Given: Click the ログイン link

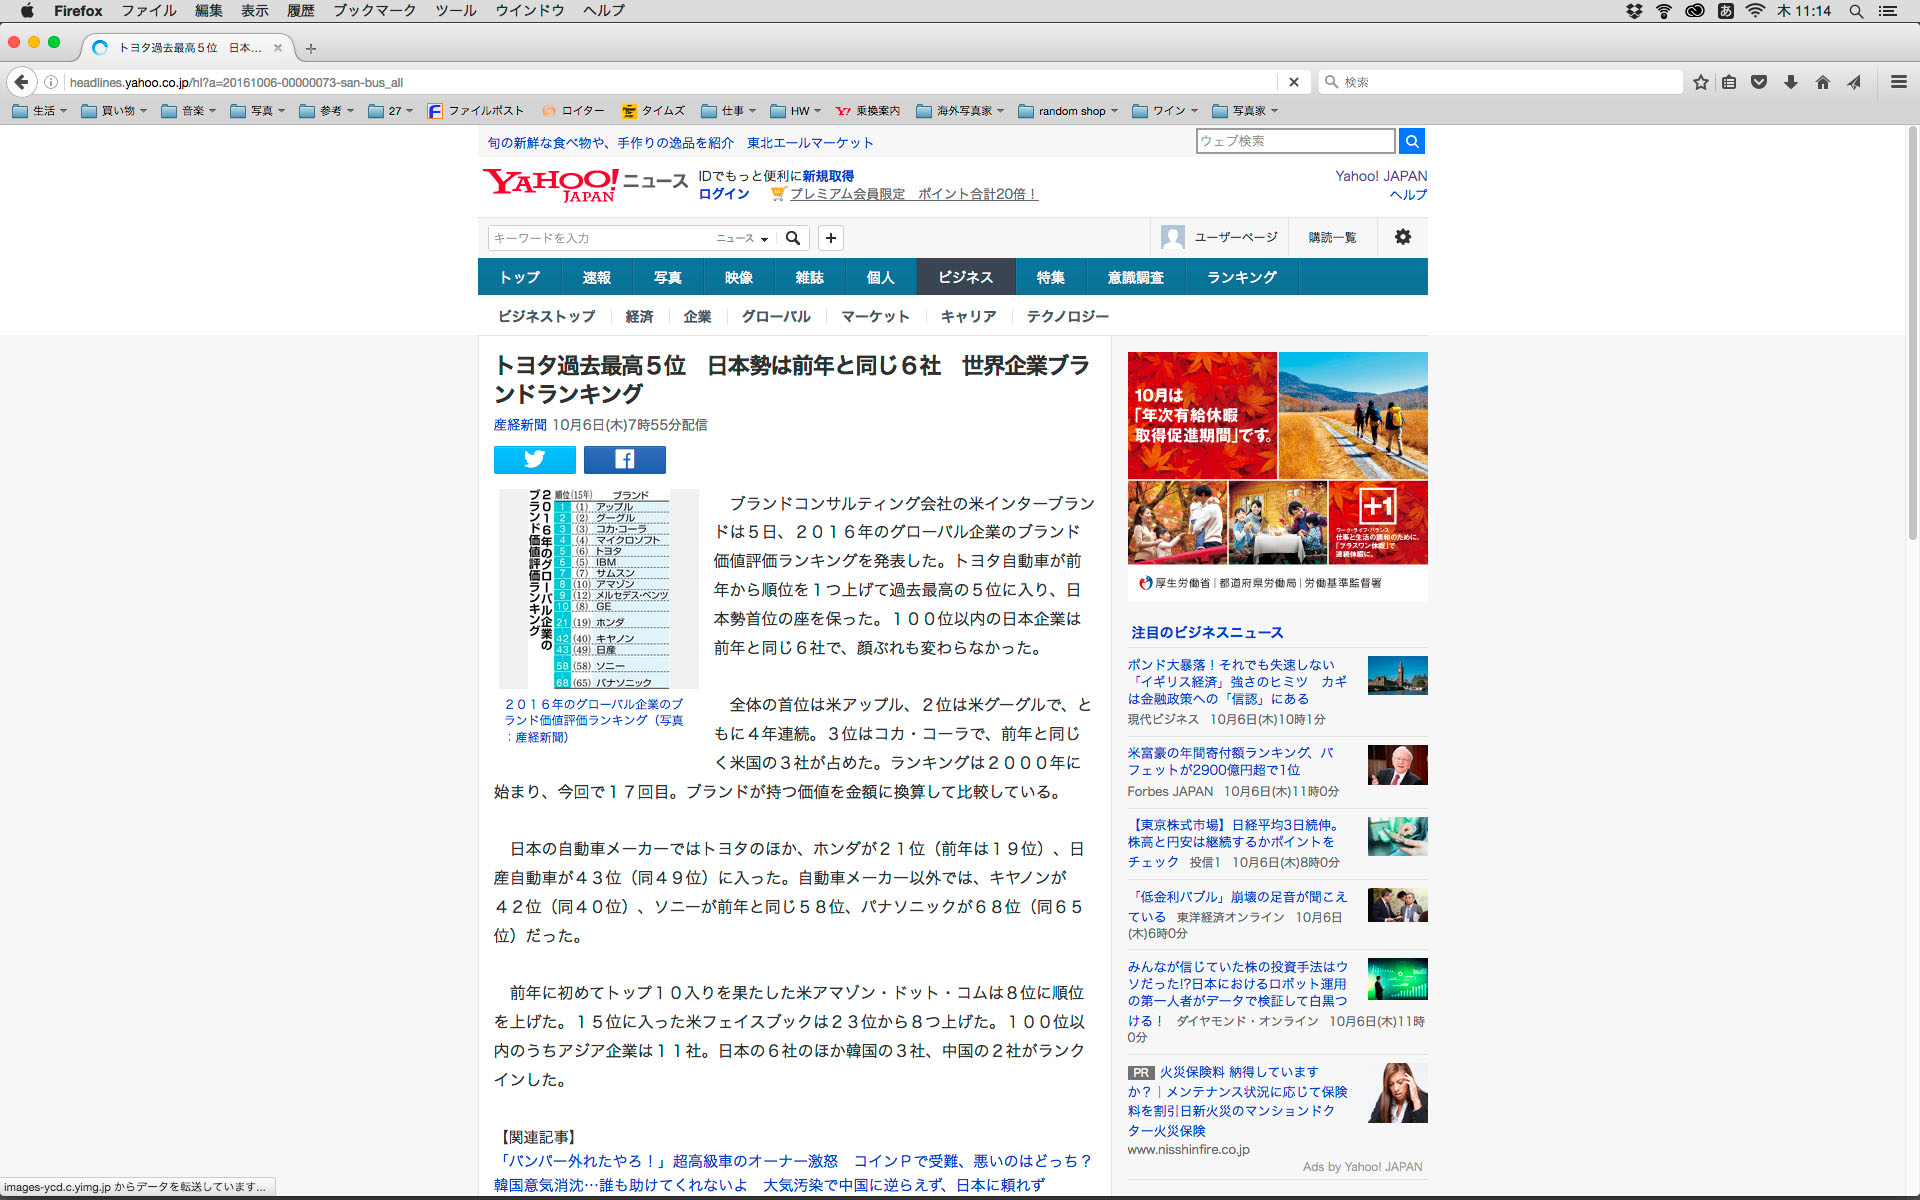Looking at the screenshot, I should [723, 194].
